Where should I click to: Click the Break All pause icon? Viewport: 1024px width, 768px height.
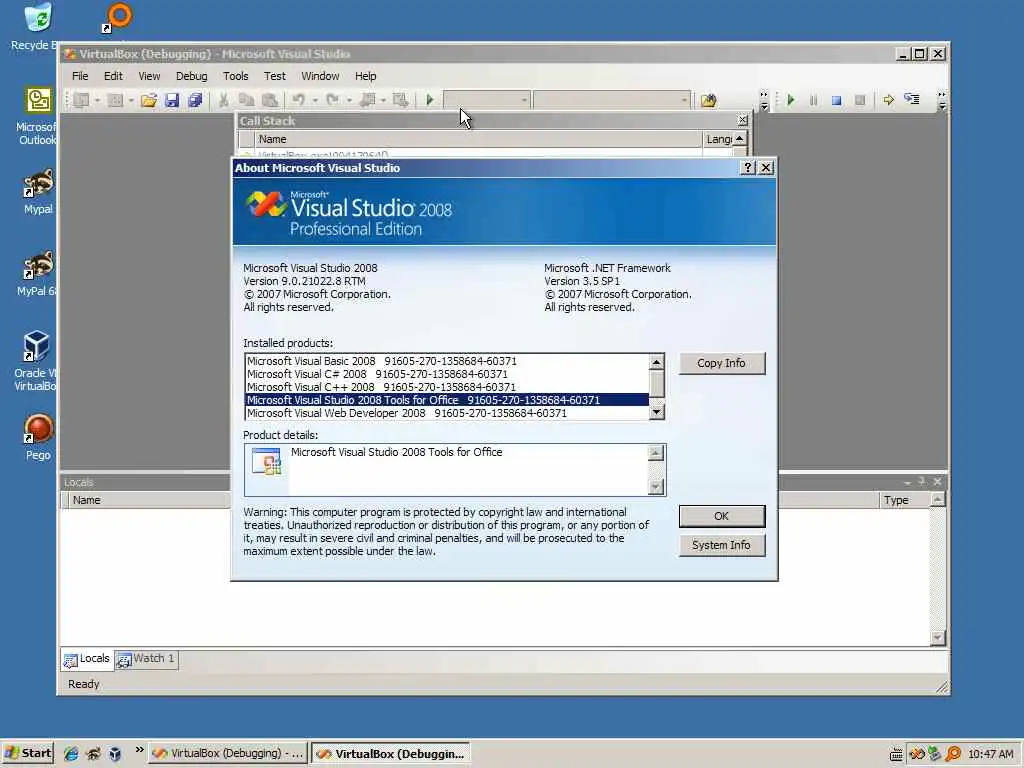[813, 100]
